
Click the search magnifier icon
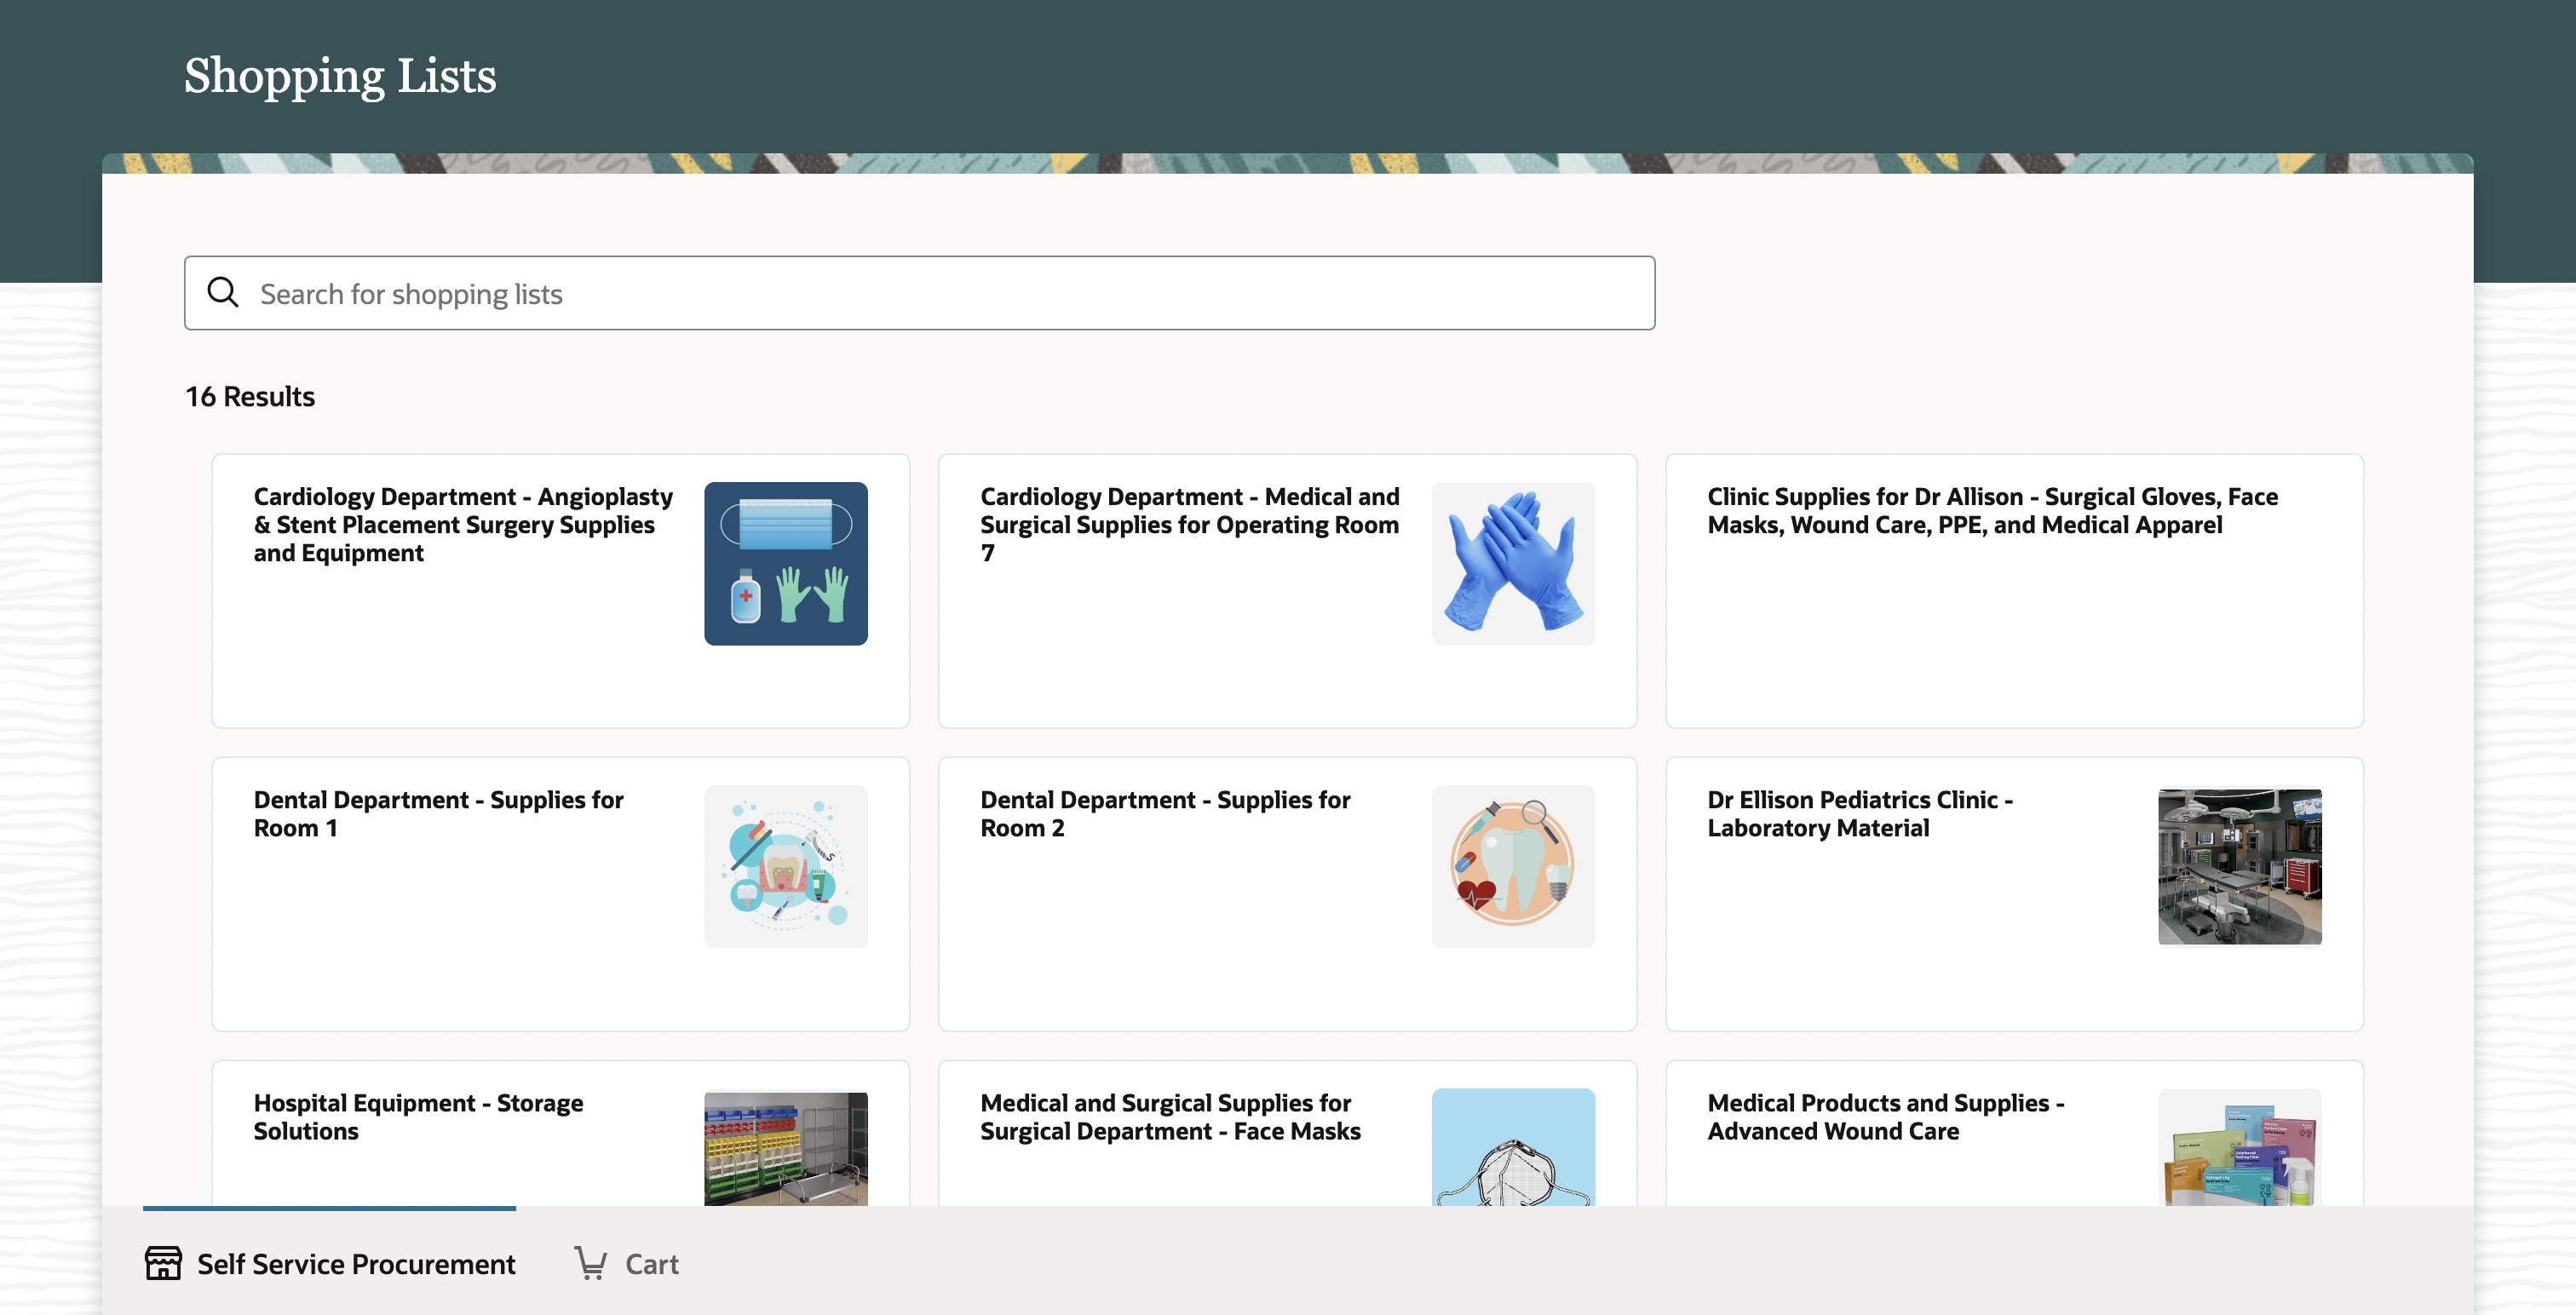pos(222,293)
